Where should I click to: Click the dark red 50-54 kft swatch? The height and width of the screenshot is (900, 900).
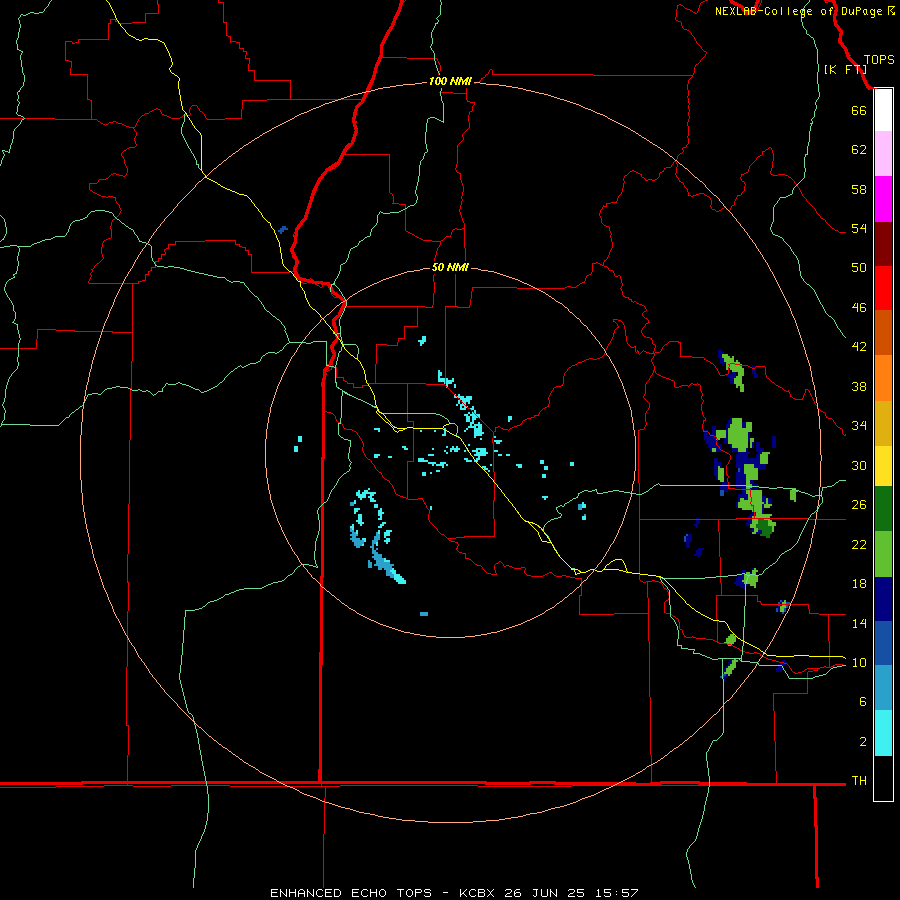click(883, 244)
